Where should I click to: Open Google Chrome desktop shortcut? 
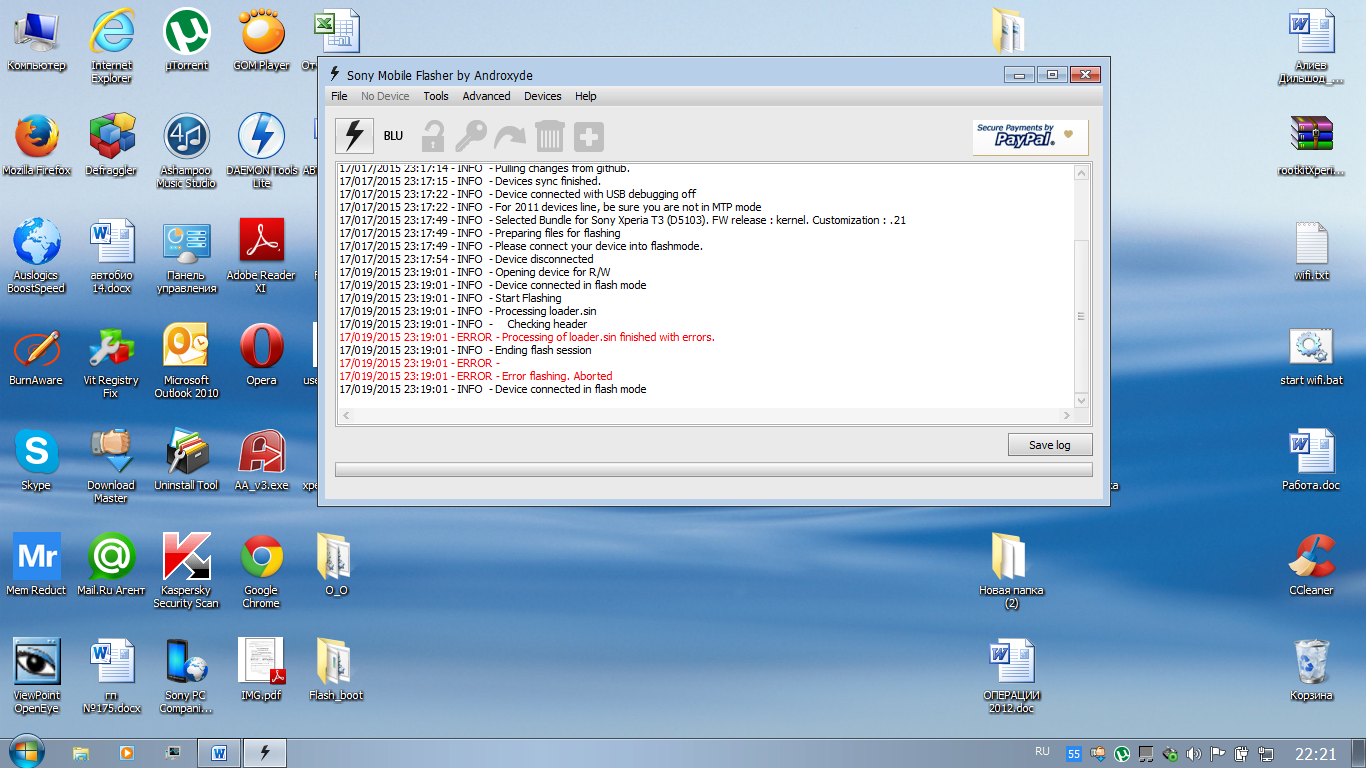tap(261, 567)
